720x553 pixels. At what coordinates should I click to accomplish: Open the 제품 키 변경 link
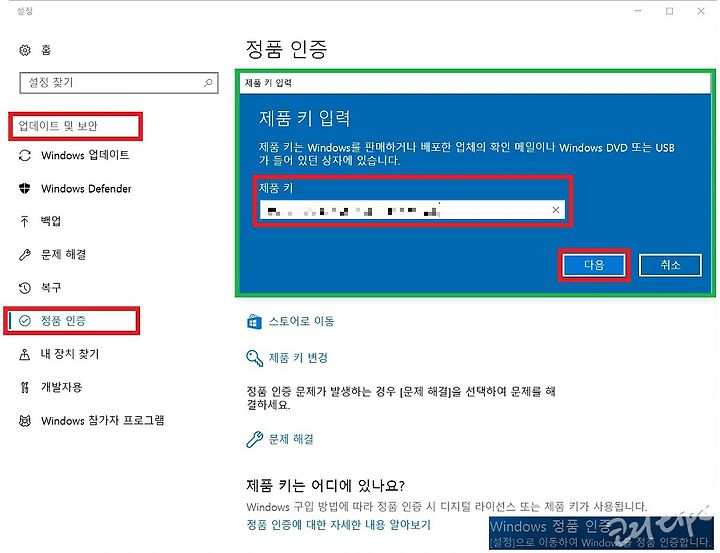coord(298,358)
